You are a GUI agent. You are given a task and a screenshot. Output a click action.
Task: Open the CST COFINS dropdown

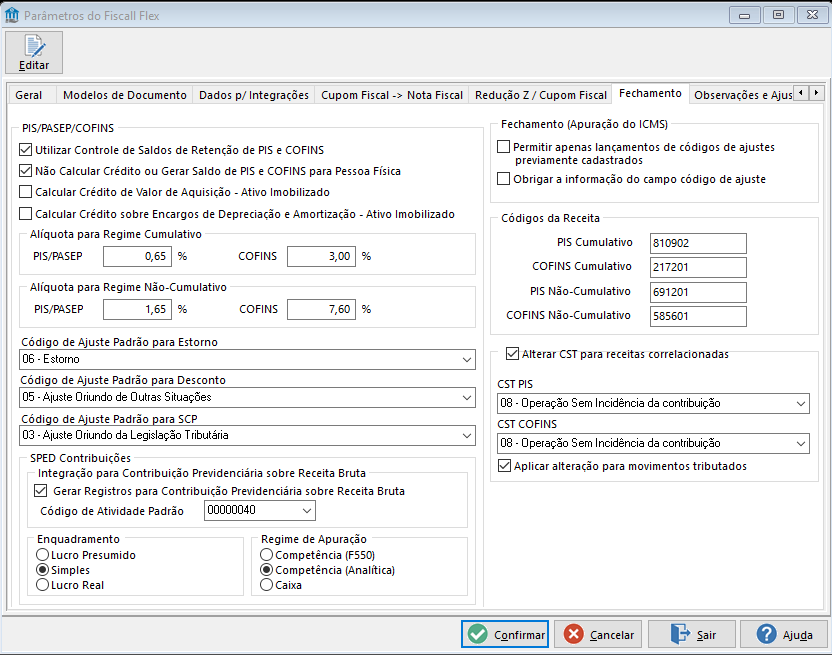[653, 443]
